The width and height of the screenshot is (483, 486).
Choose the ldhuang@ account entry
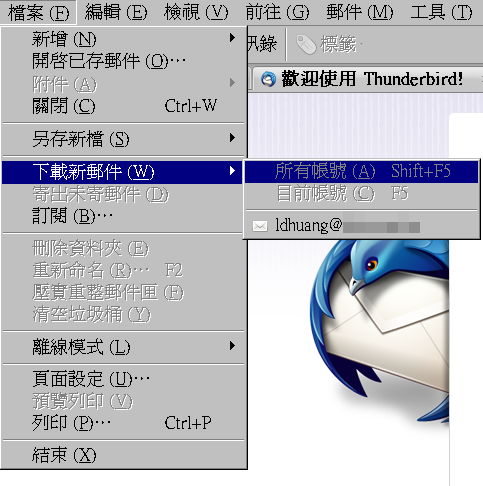pyautogui.click(x=361, y=226)
